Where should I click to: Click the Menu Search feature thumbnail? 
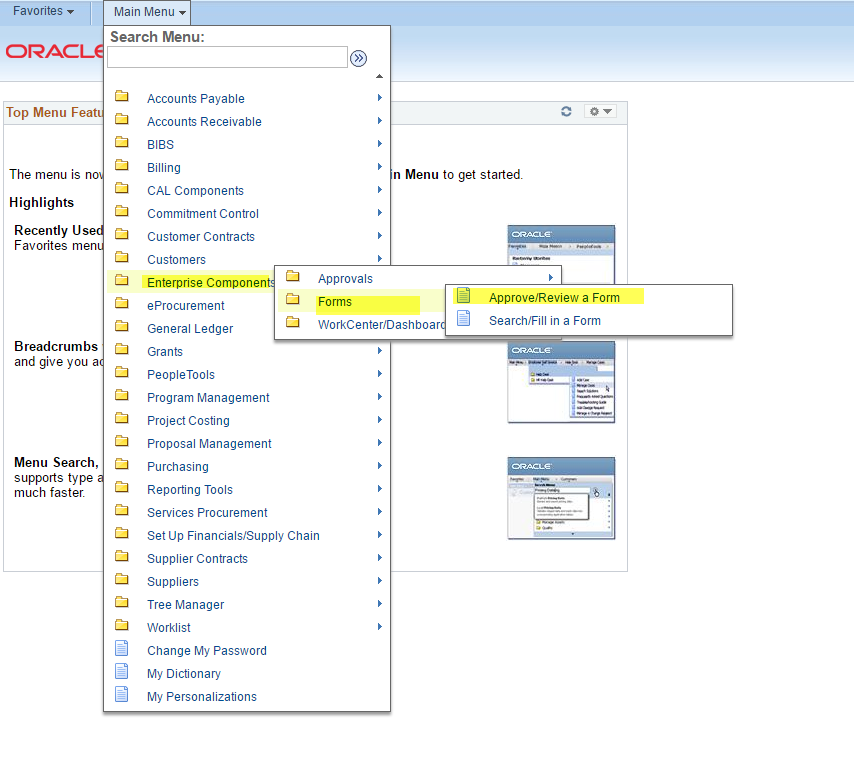tap(561, 498)
